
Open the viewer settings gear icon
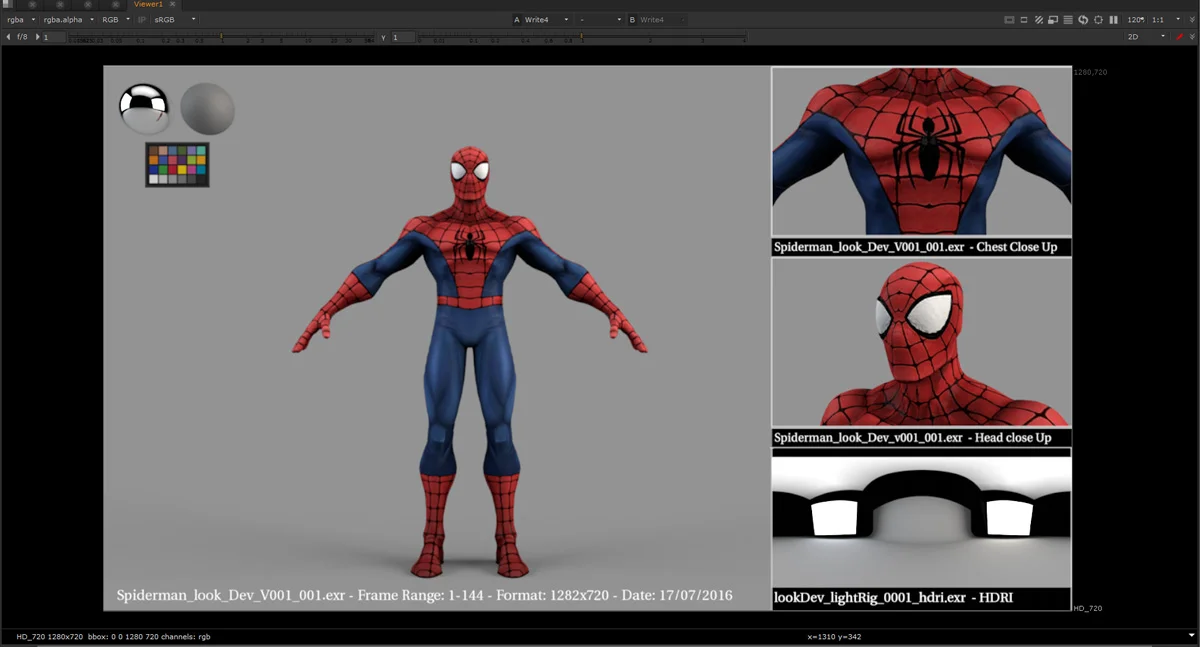click(1098, 19)
